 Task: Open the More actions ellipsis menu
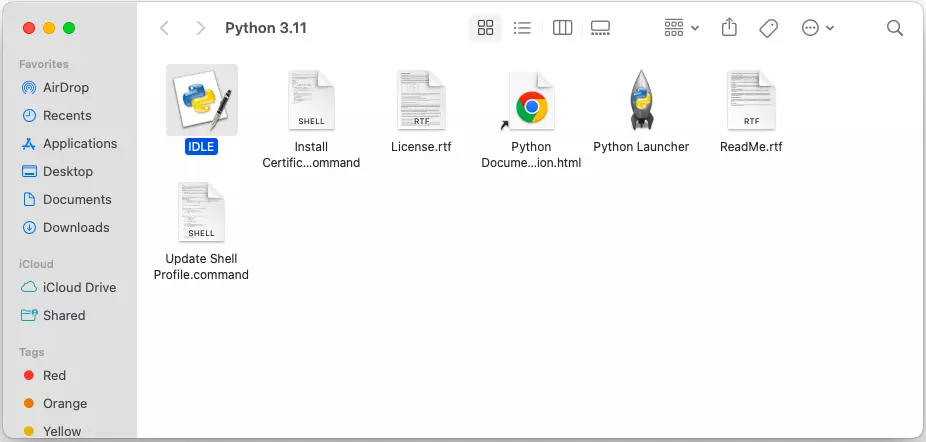coord(817,28)
